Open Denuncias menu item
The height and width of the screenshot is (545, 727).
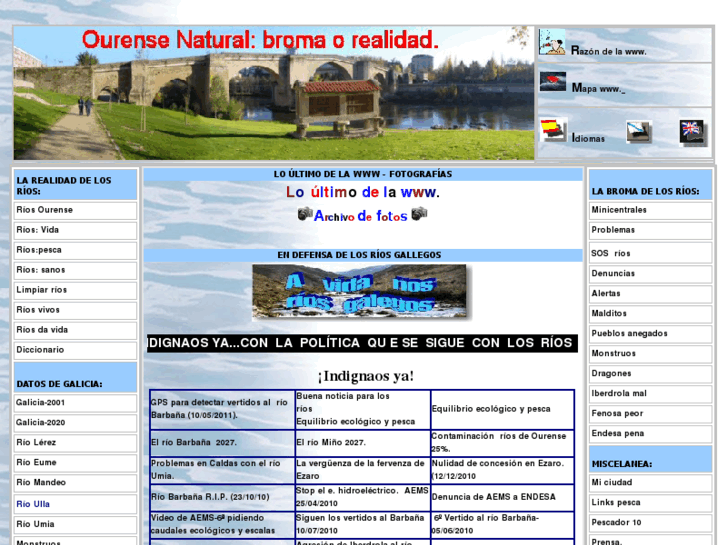pyautogui.click(x=650, y=274)
